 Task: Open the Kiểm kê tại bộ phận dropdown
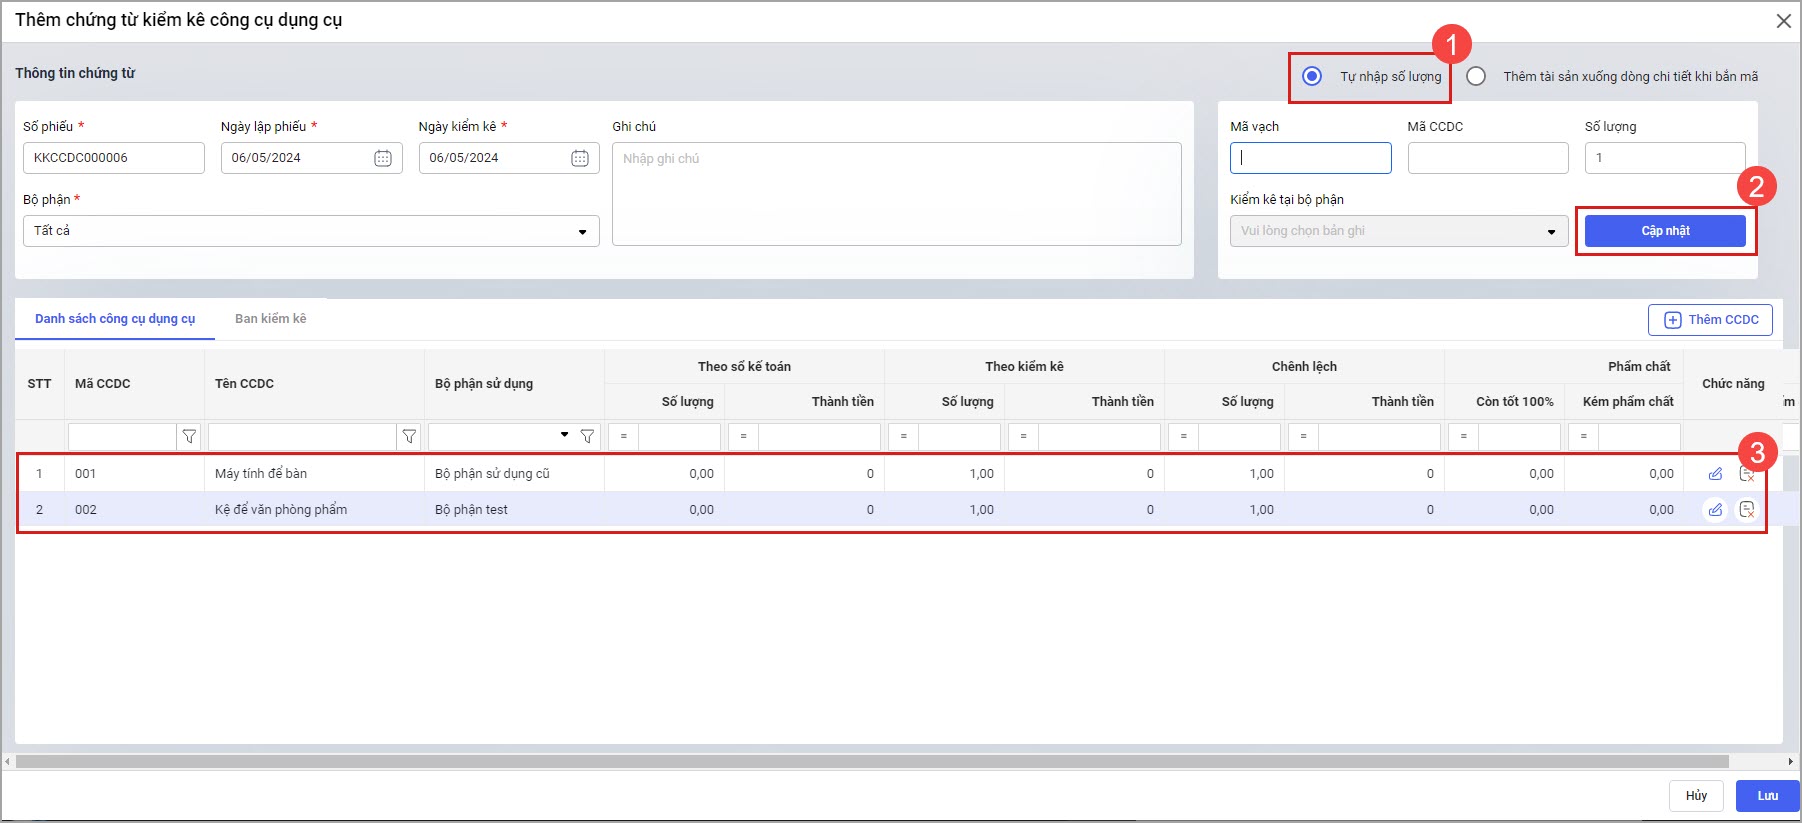[1551, 232]
